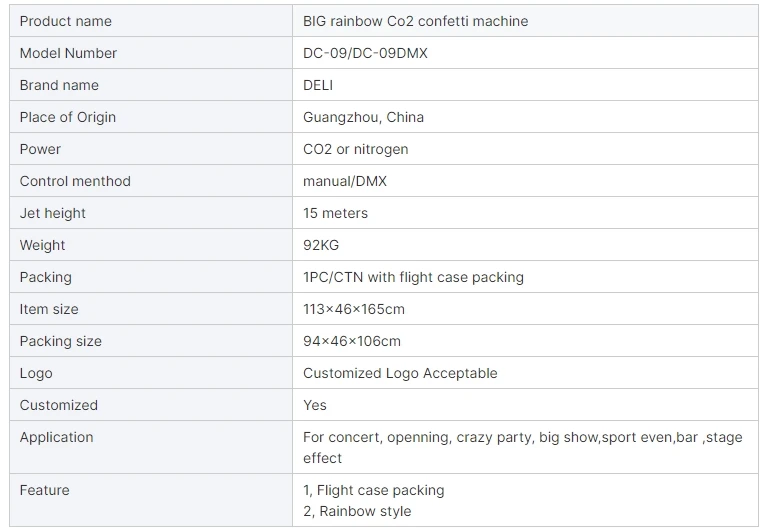Select the "manual/DMX" control value
This screenshot has height=532, width=765.
point(345,181)
